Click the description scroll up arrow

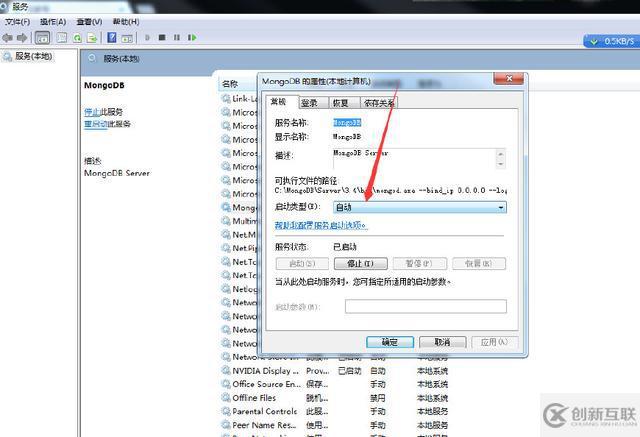point(500,154)
